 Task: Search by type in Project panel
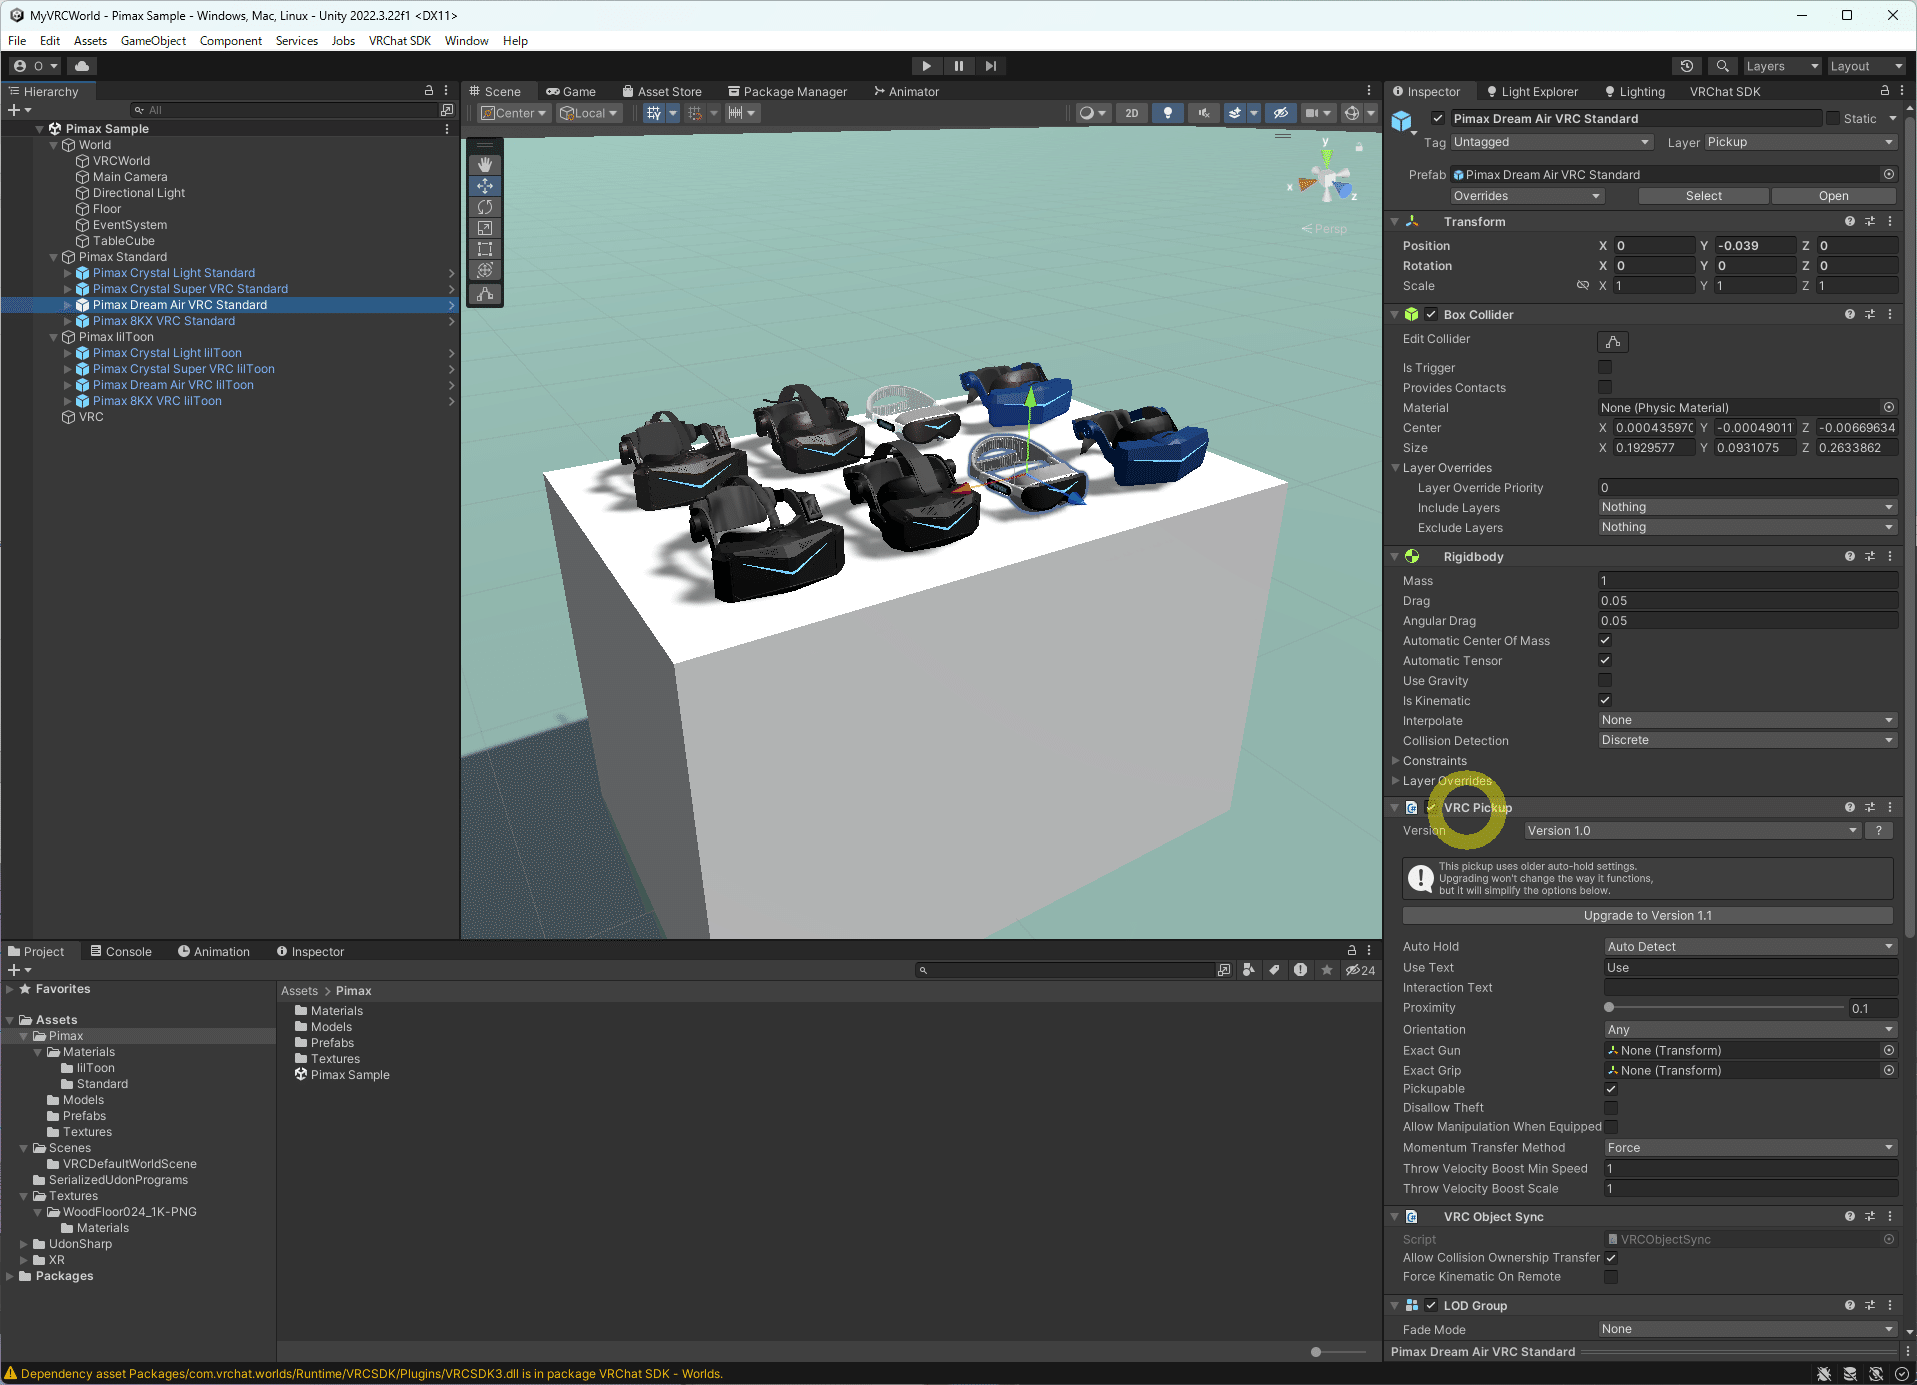click(x=1249, y=970)
